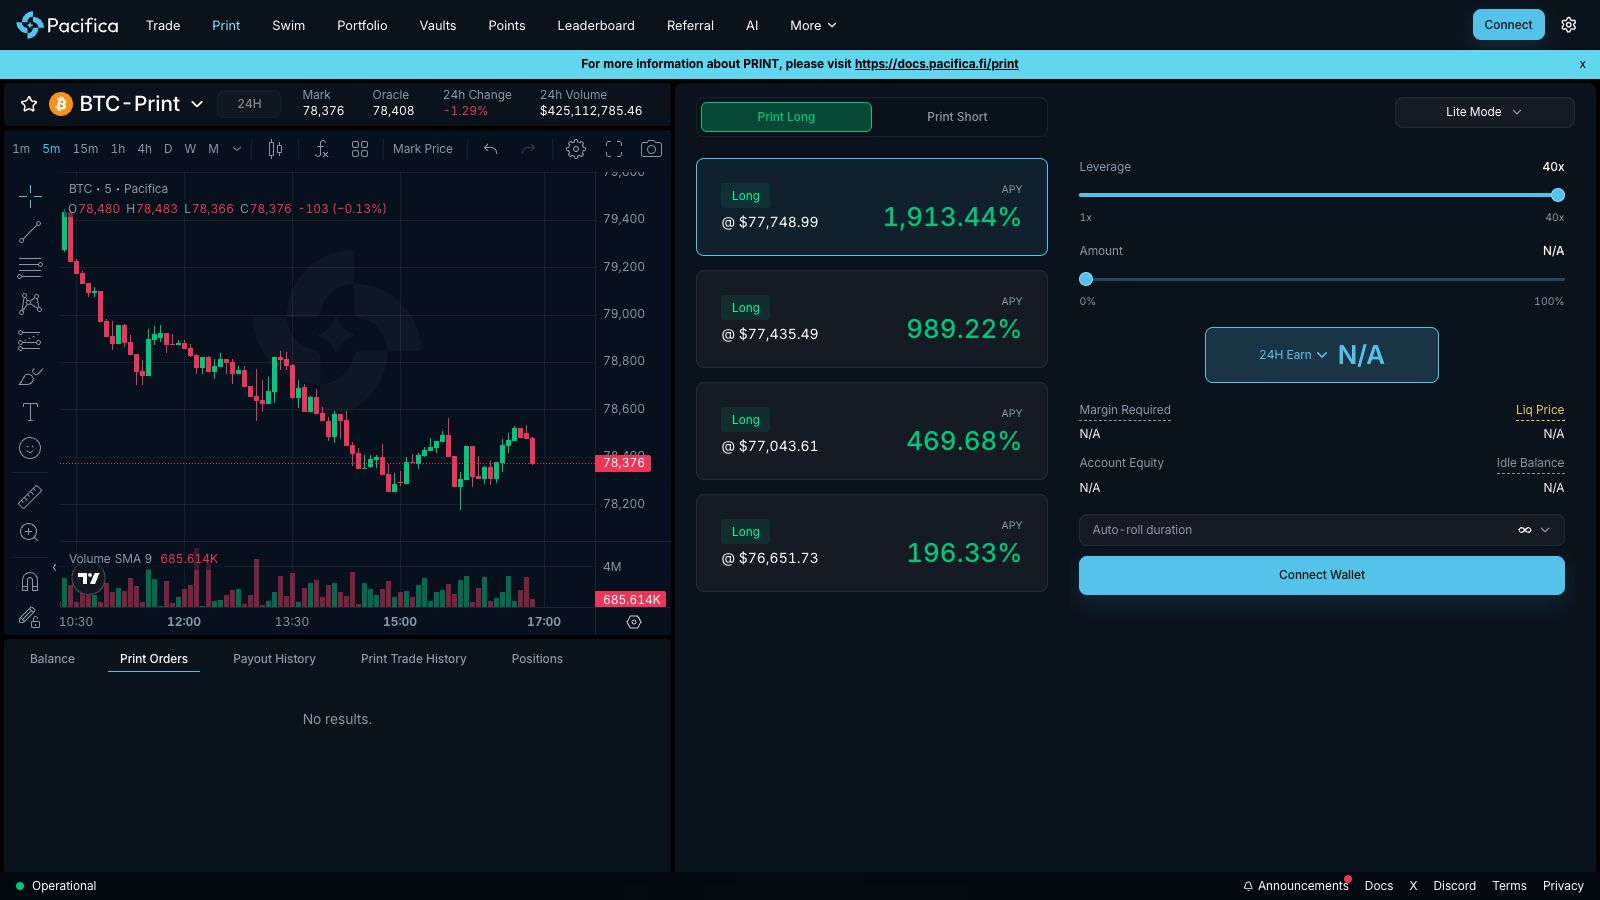This screenshot has width=1600, height=900.
Task: Expand the BTC-Print market selector
Action: [x=197, y=104]
